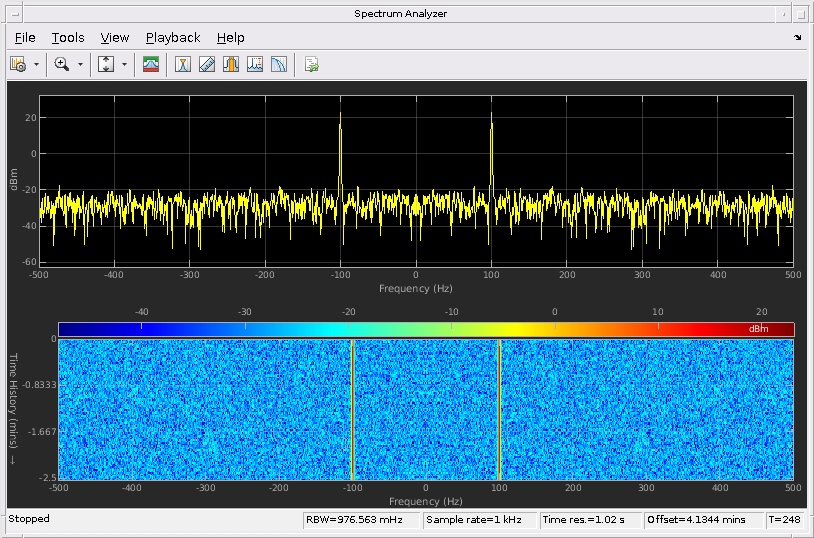
Task: Enable the peak finder tool
Action: (x=255, y=64)
